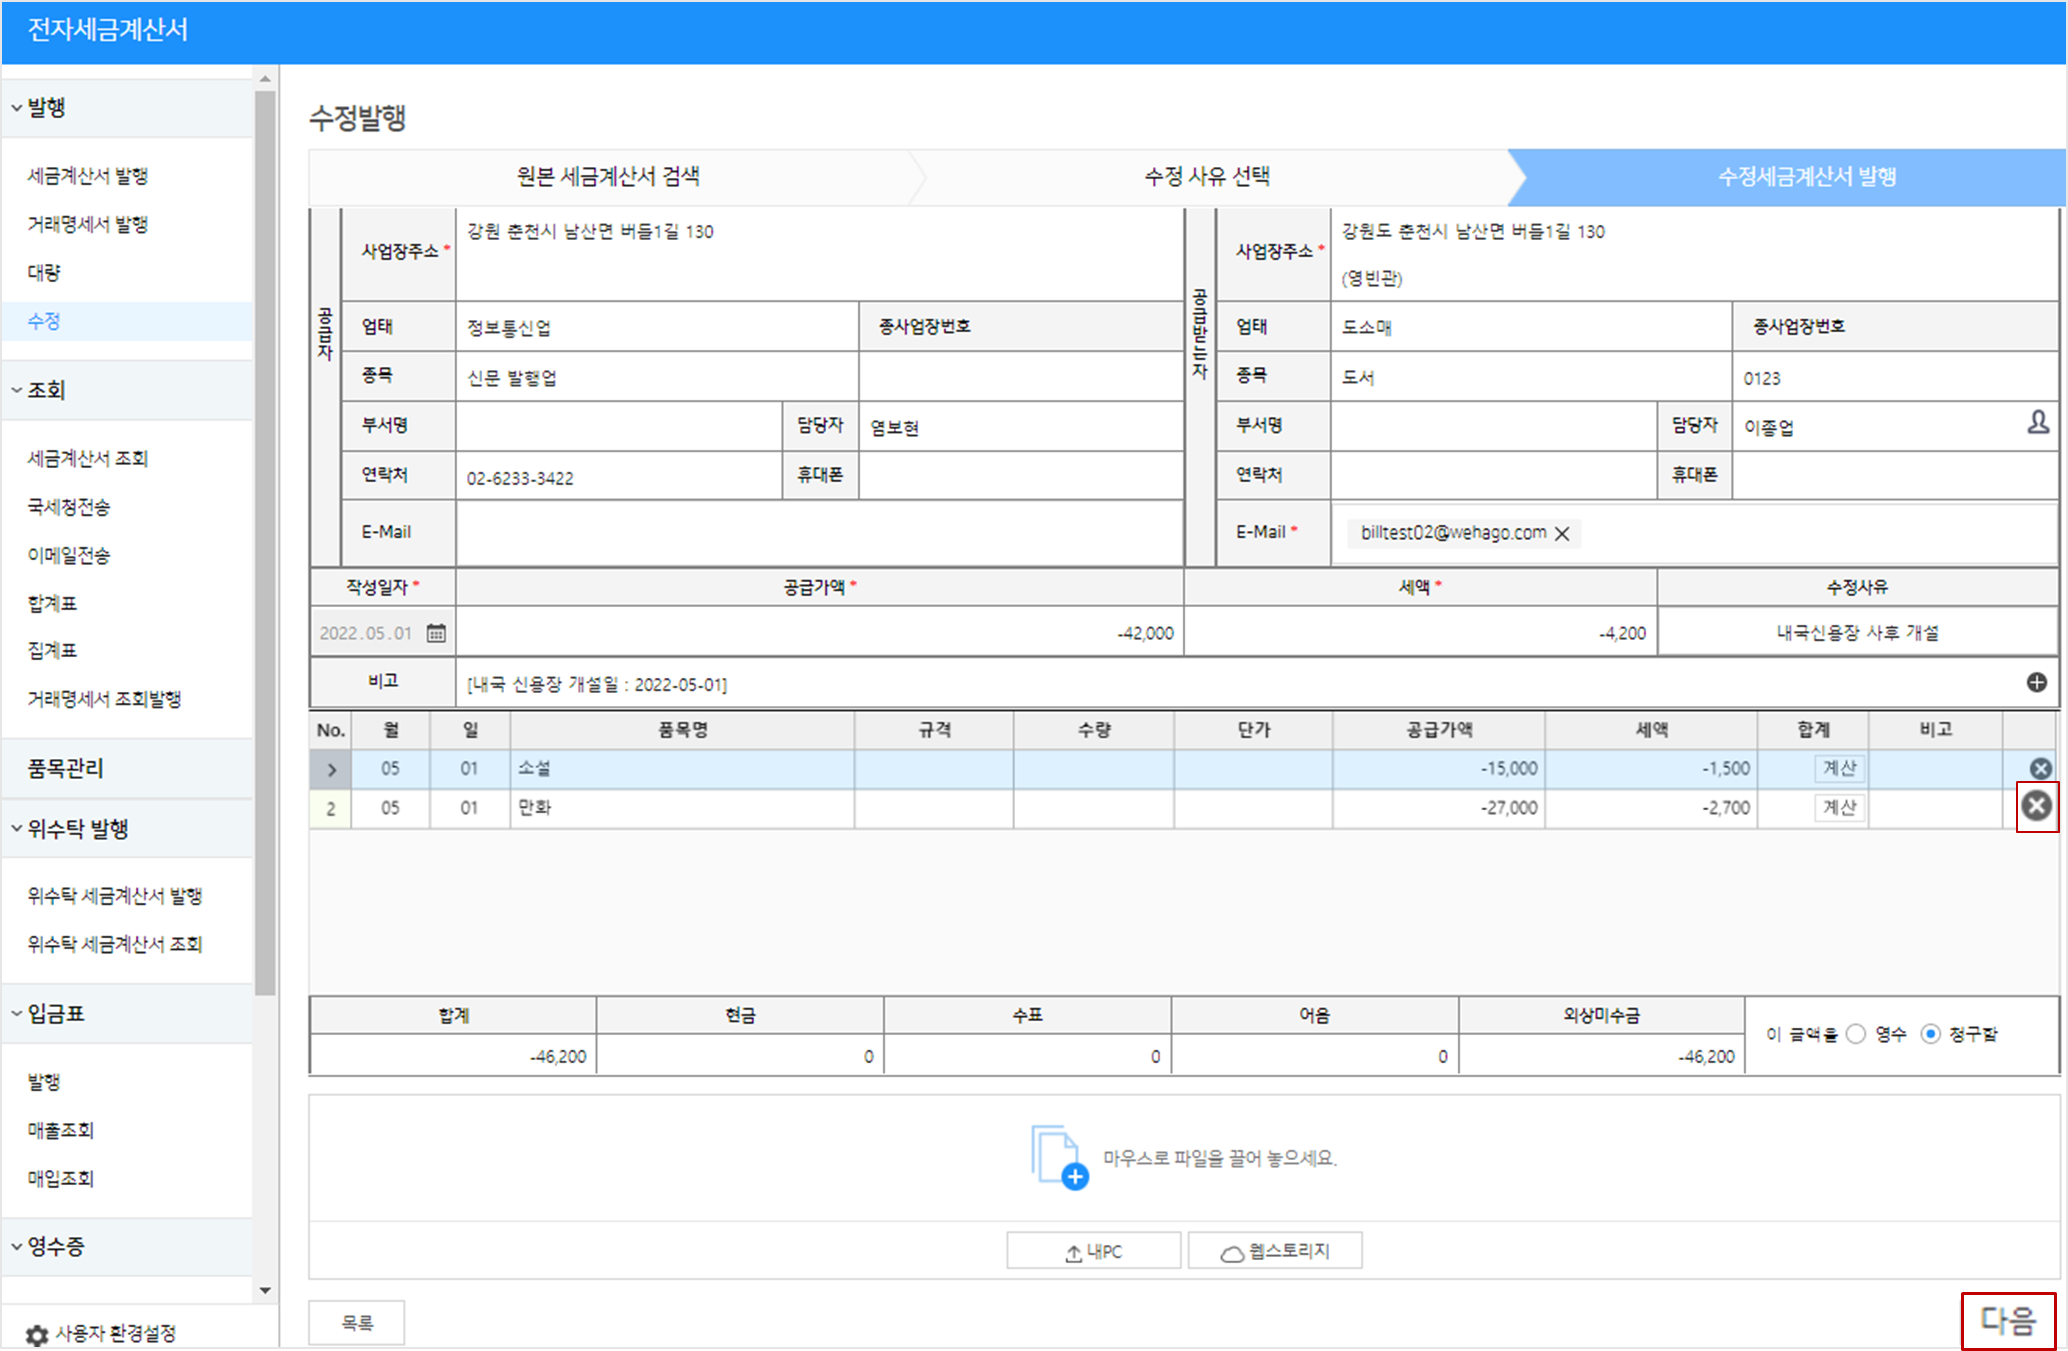Screen dimensions: 2068x1351
Task: Click the file upload drop icon
Action: tap(1059, 1156)
